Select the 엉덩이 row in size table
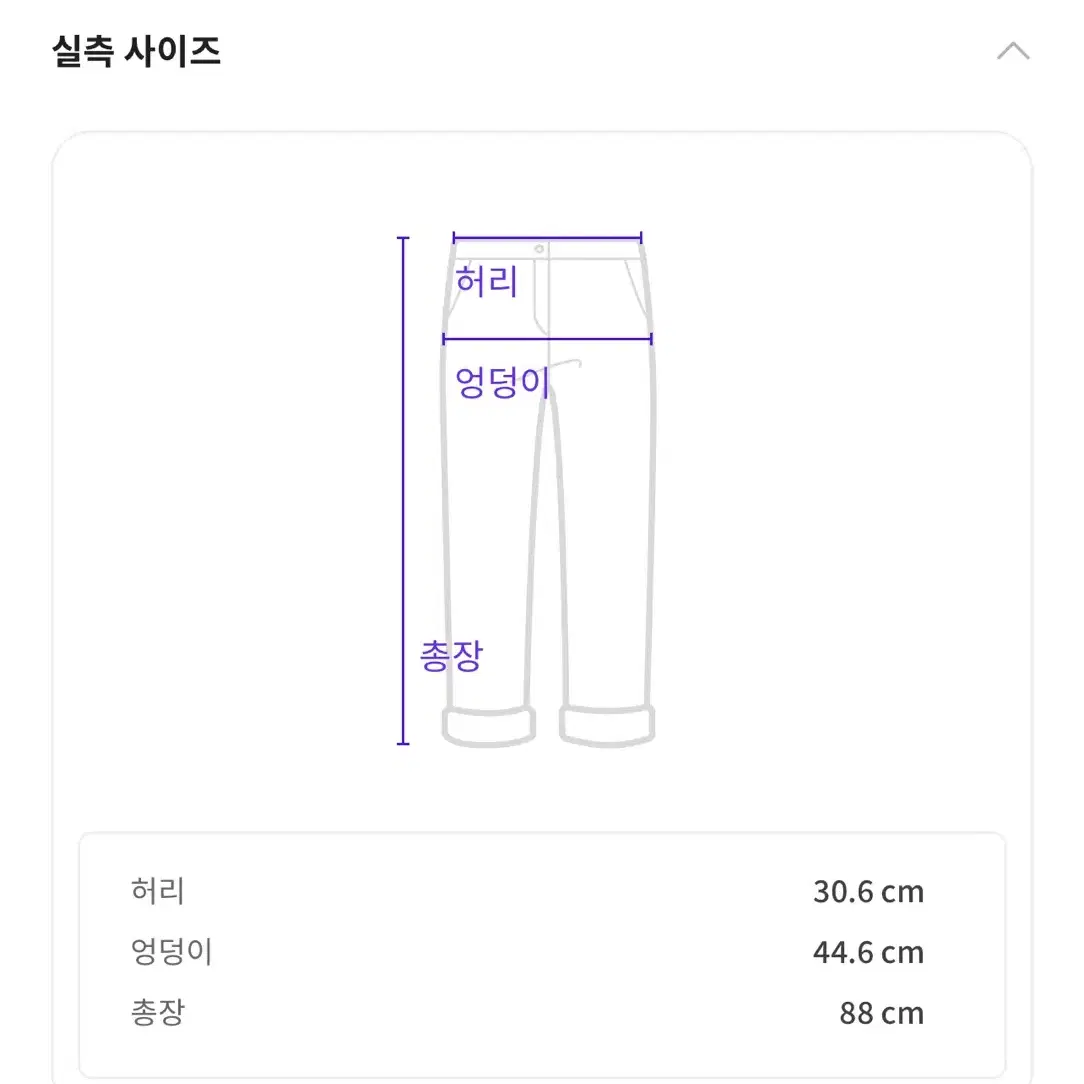 point(527,952)
